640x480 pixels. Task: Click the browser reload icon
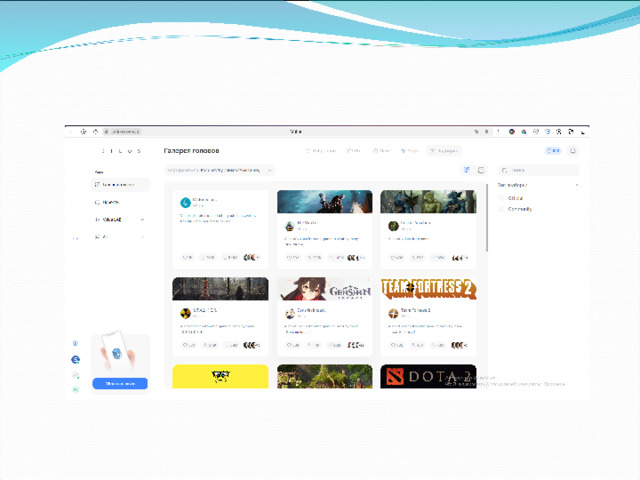point(95,131)
